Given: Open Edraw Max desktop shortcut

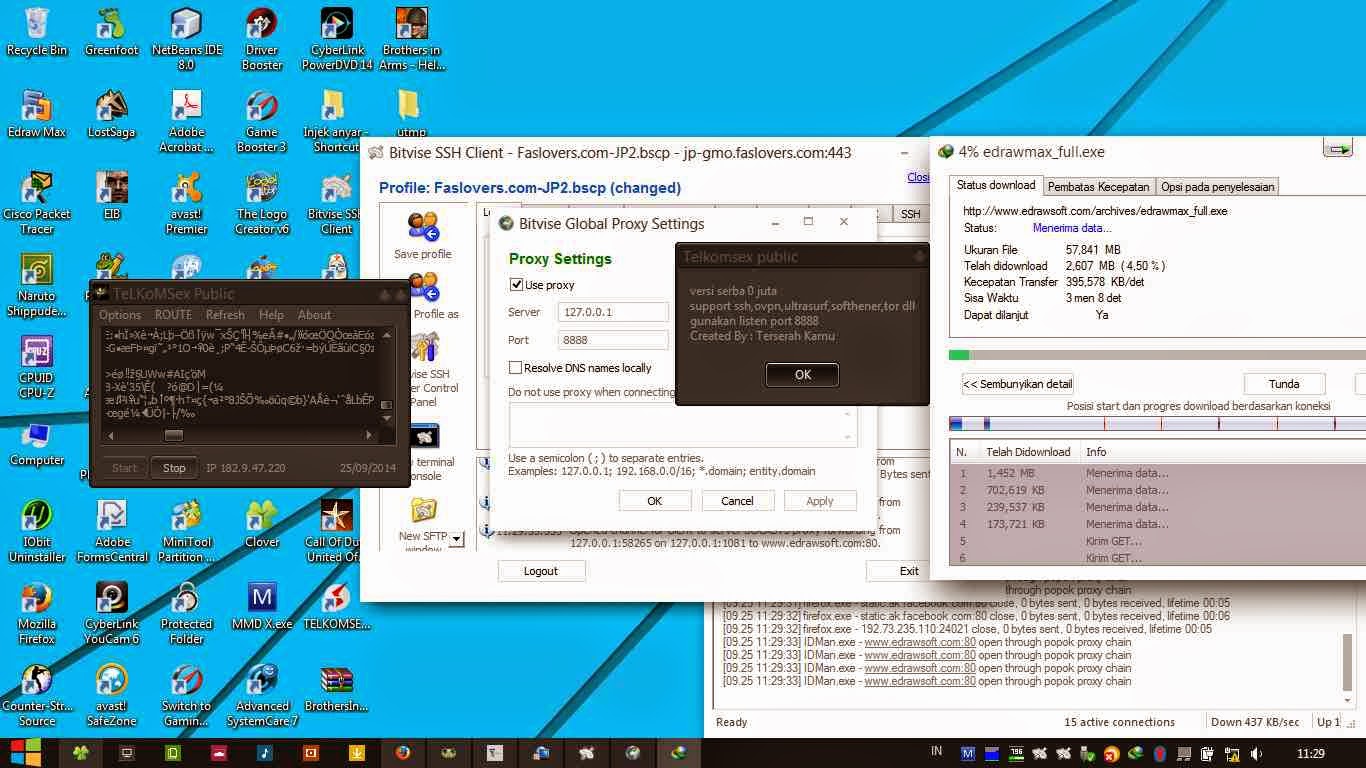Looking at the screenshot, I should 37,114.
